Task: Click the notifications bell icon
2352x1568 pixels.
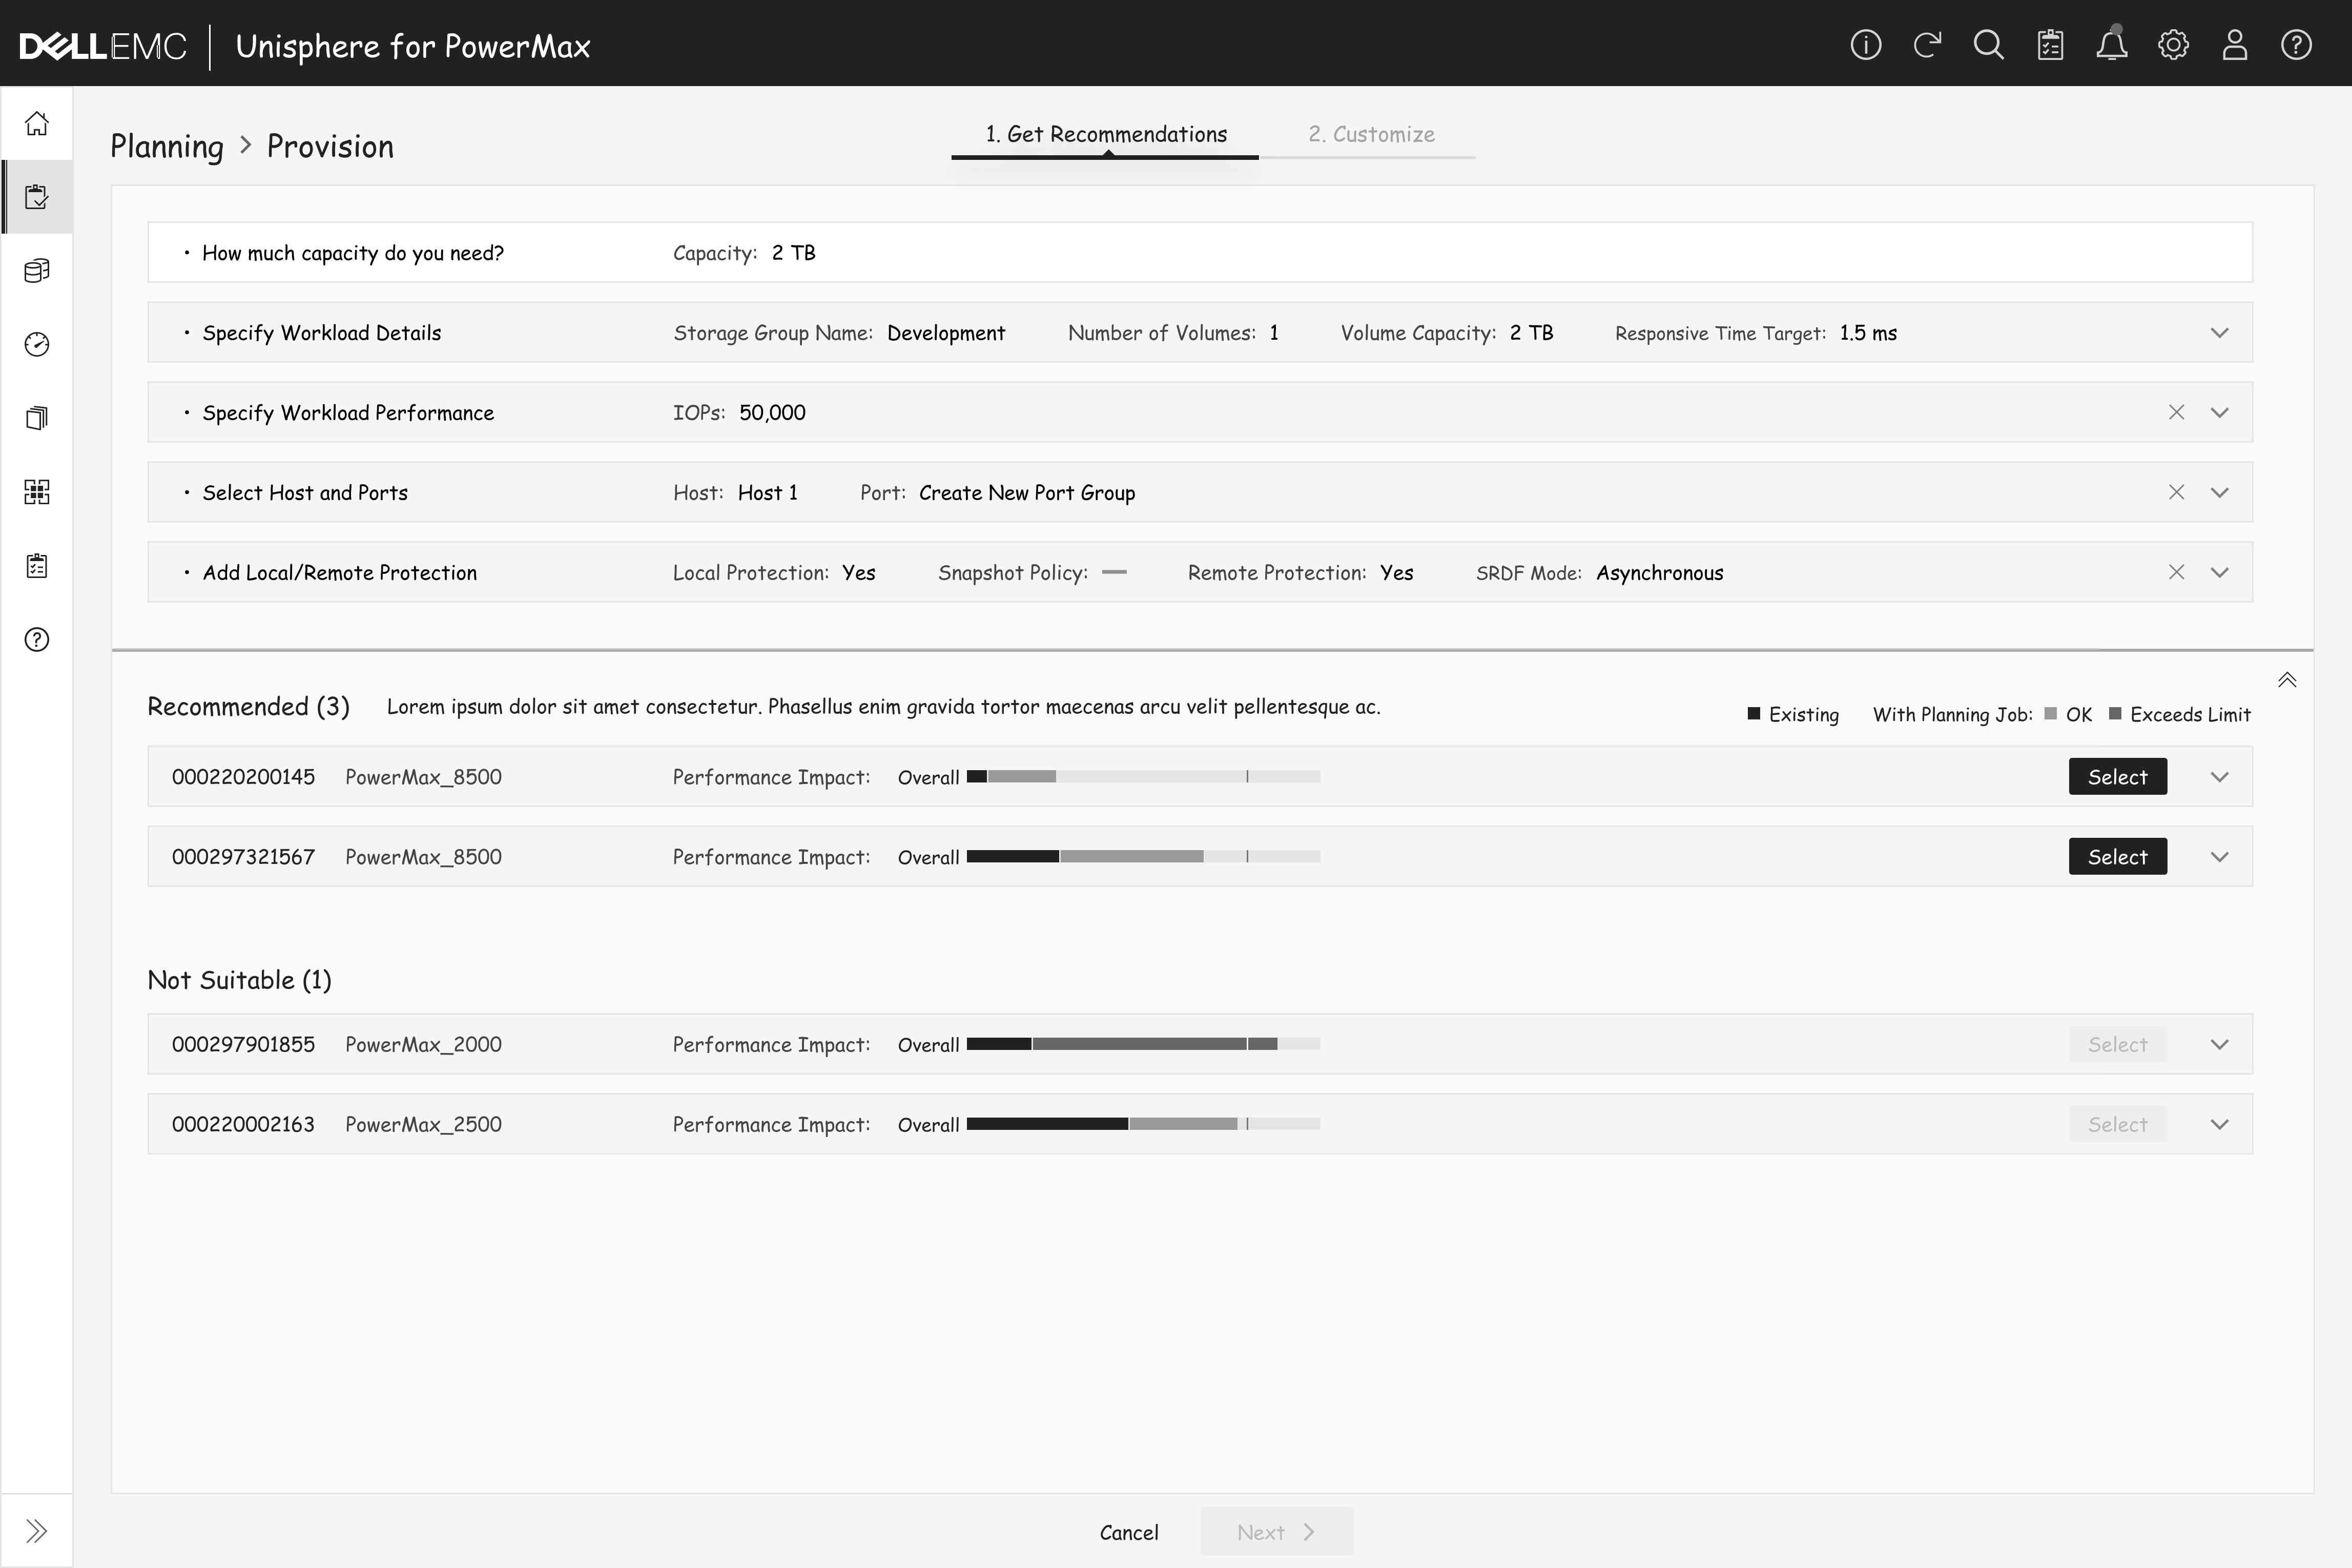Action: tap(2111, 45)
